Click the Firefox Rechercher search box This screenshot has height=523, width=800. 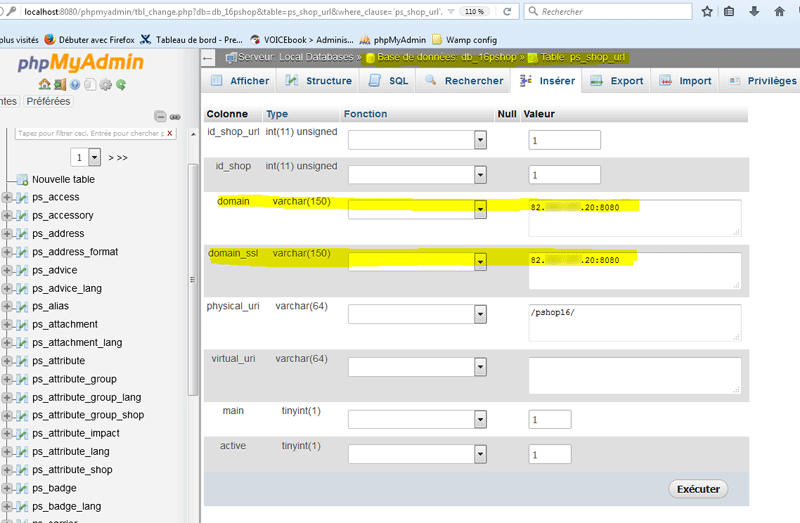[x=608, y=11]
